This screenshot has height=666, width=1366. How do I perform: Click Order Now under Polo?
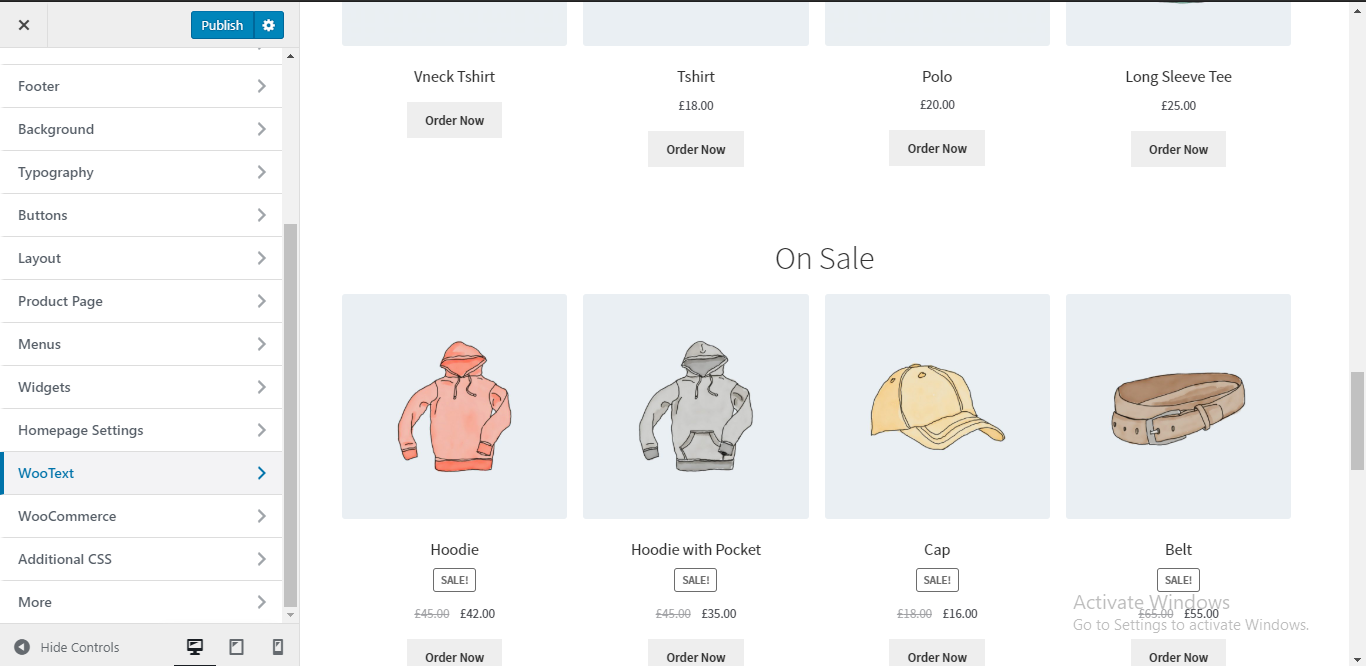click(x=937, y=148)
